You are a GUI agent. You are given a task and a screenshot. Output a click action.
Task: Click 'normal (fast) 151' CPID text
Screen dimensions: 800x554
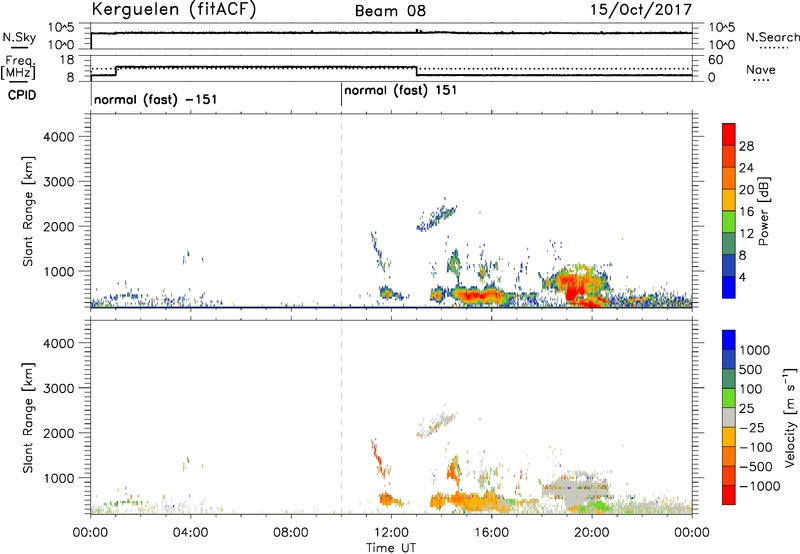point(401,91)
